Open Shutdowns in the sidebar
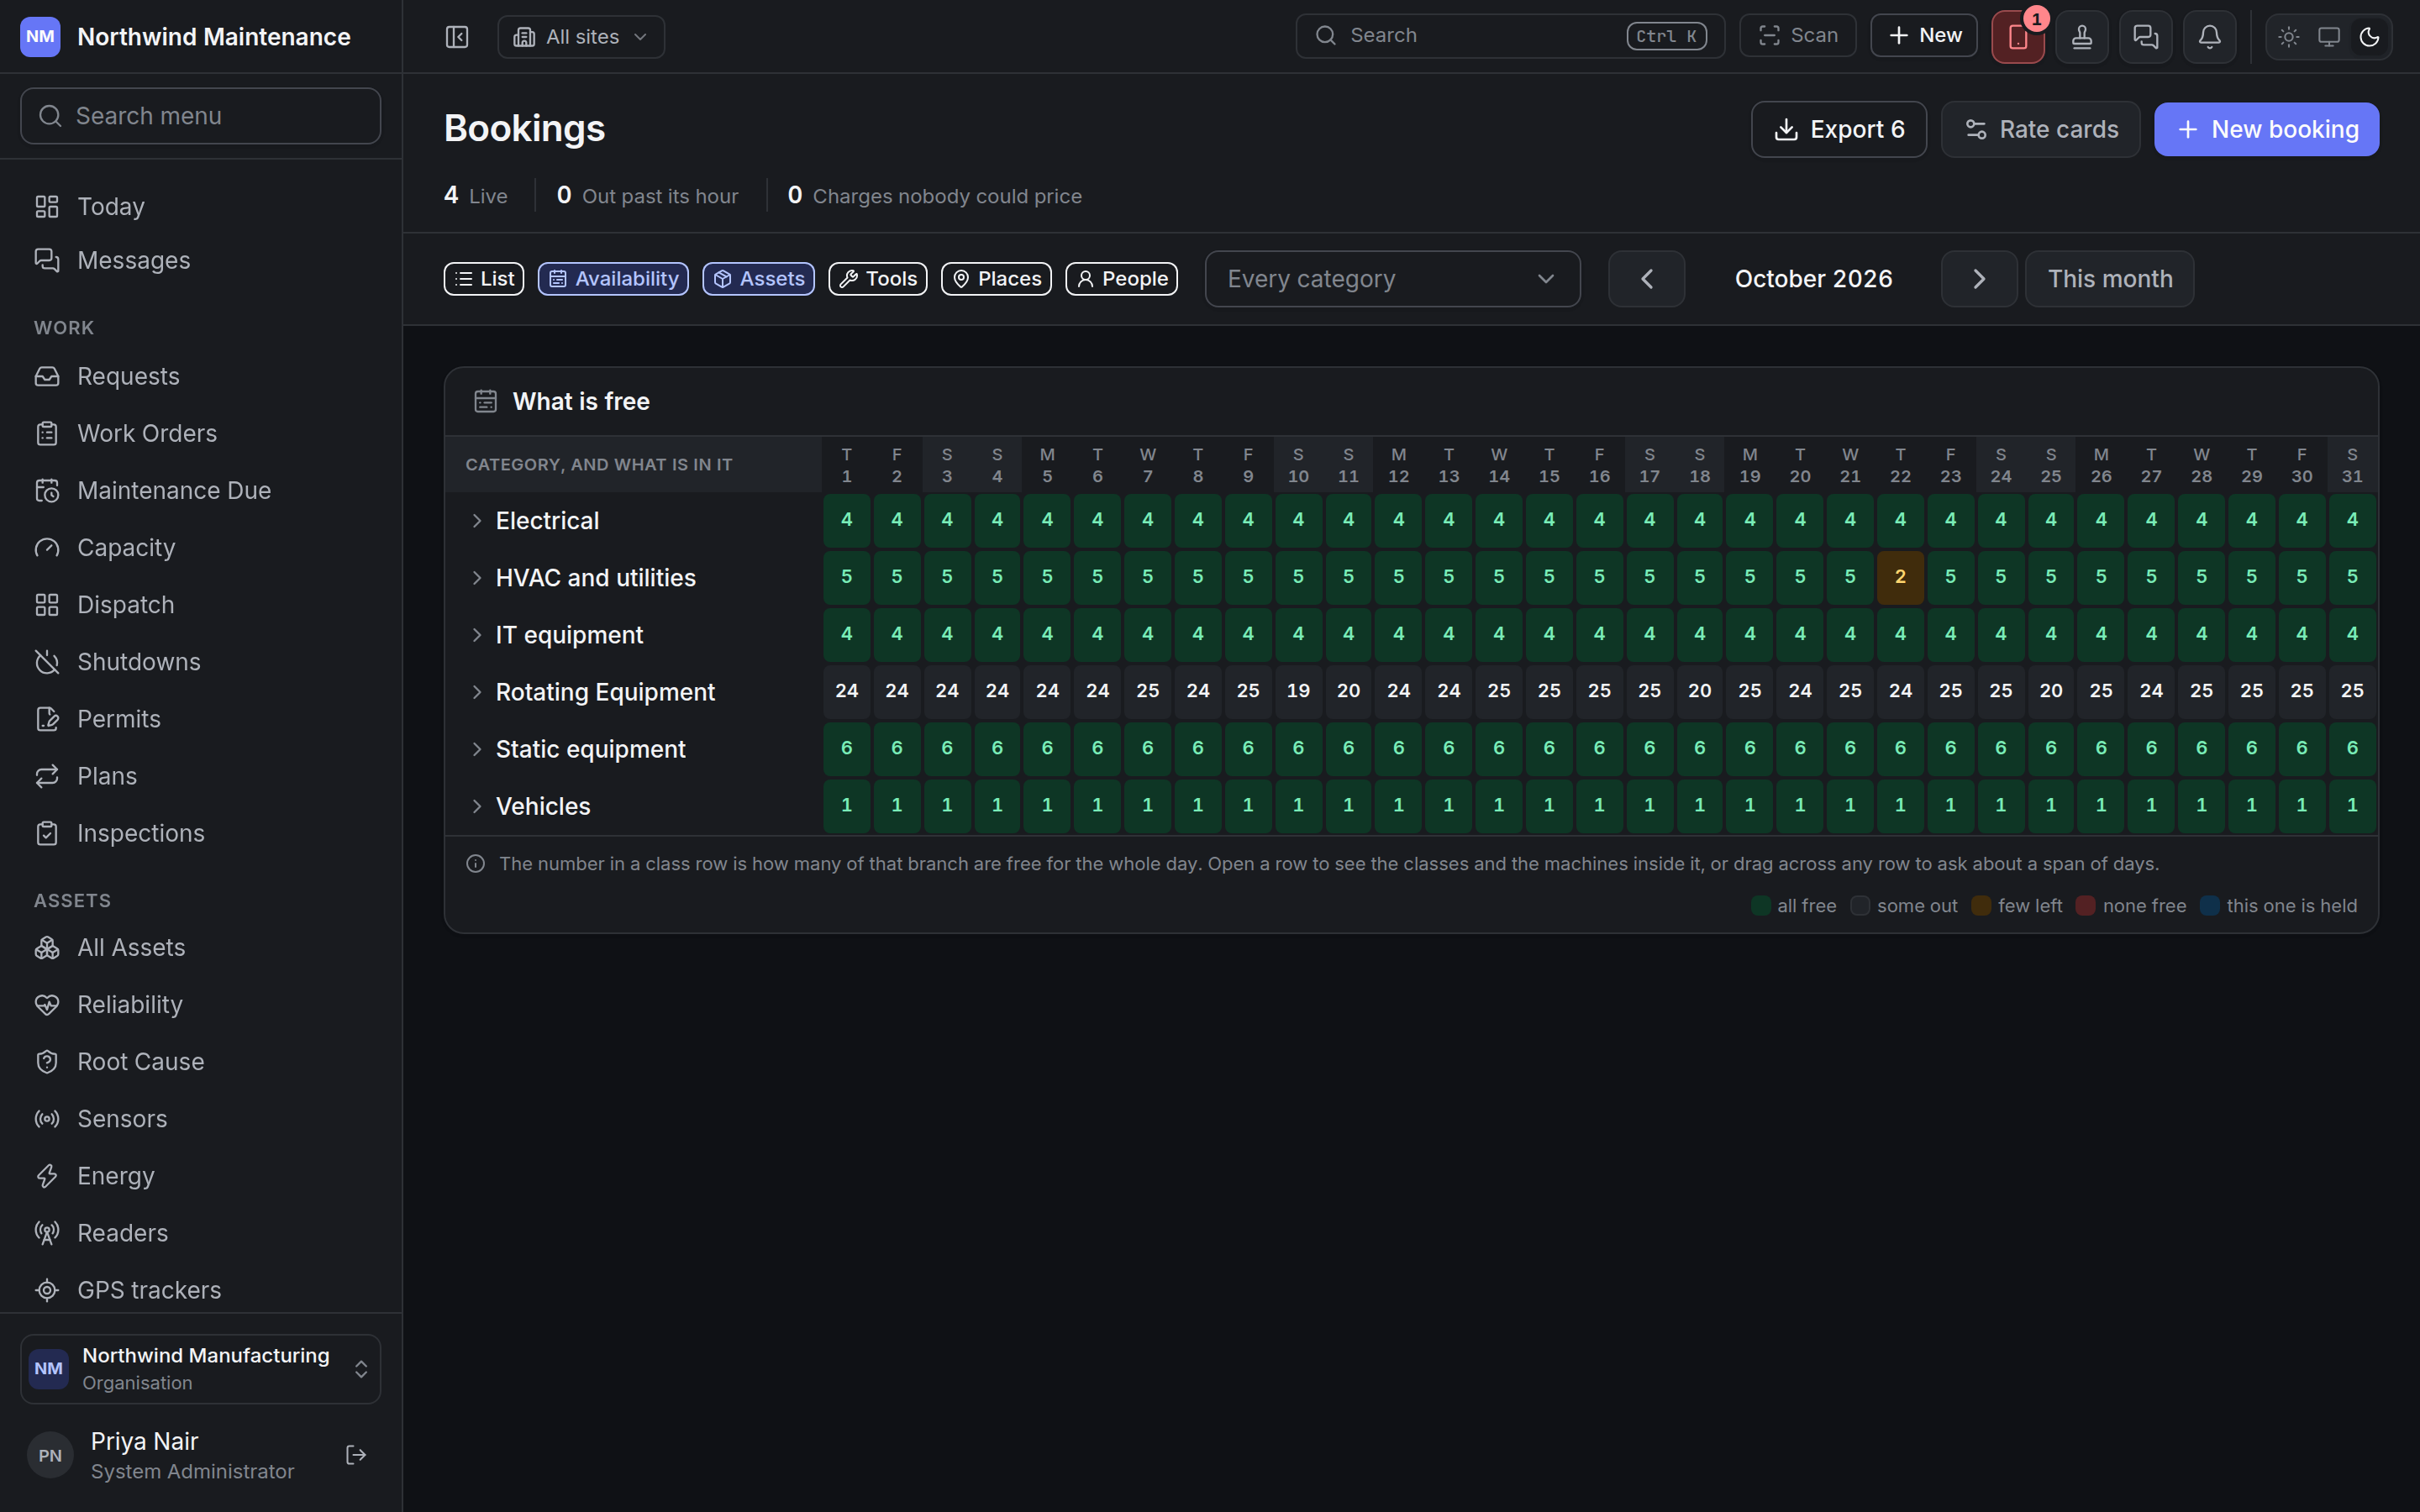 (200, 662)
